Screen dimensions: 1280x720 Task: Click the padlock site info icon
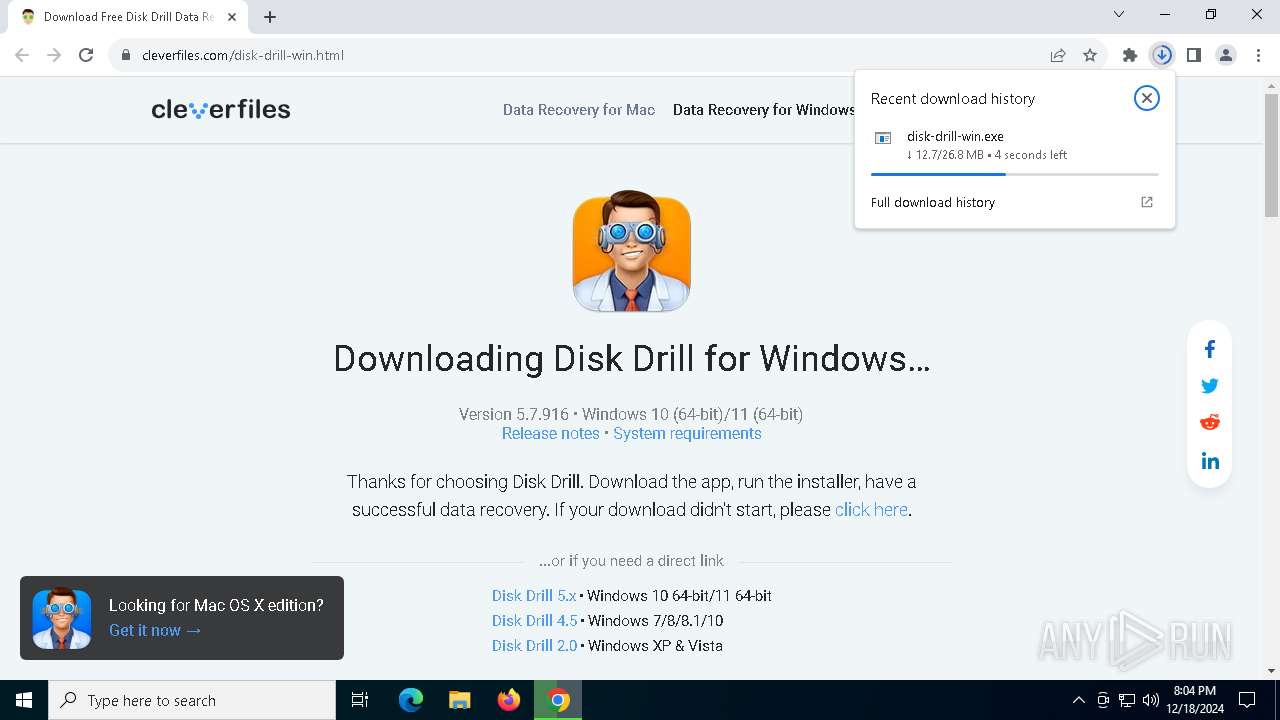pos(126,55)
